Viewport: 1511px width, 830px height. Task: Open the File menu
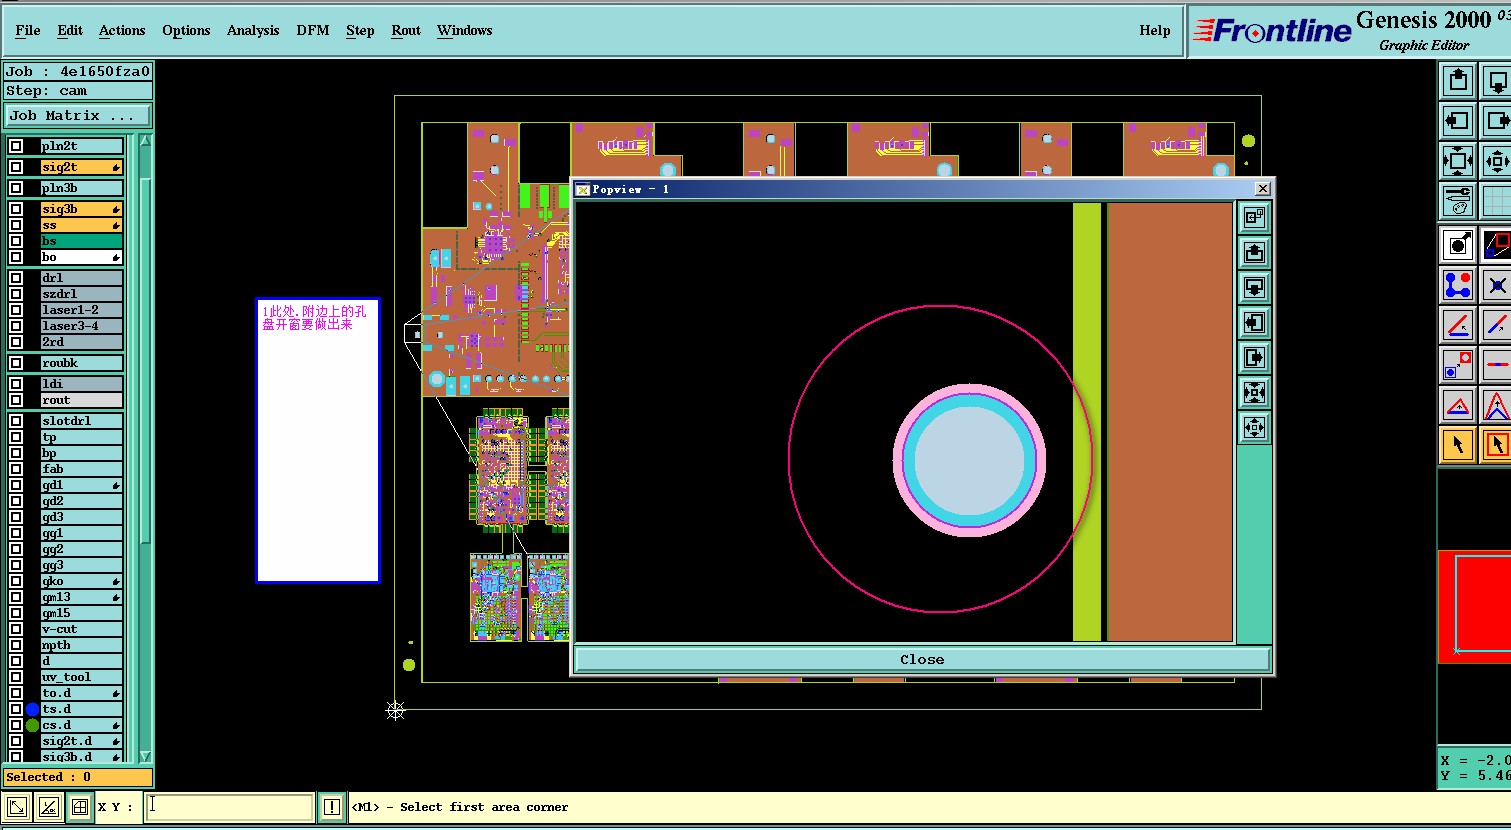click(x=28, y=30)
